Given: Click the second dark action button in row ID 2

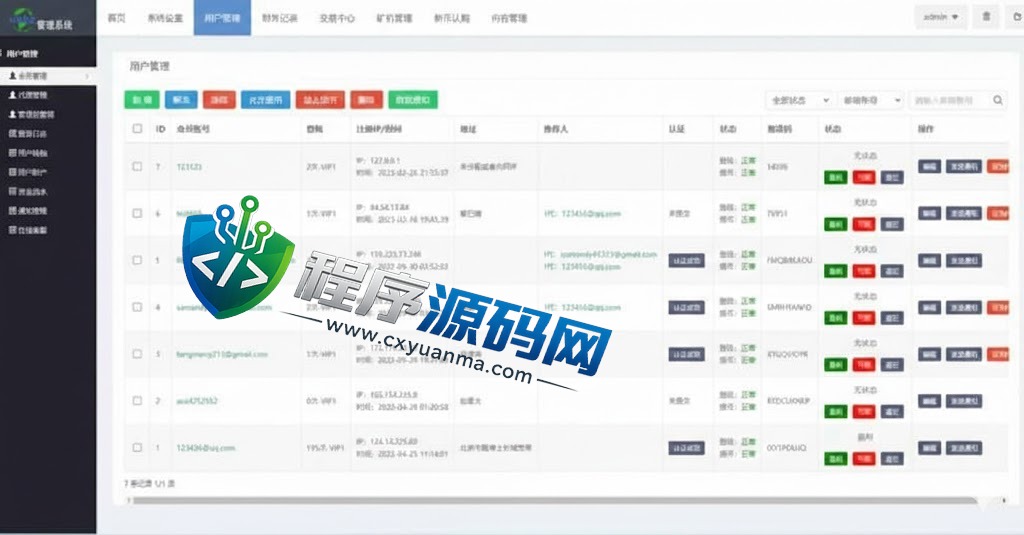Looking at the screenshot, I should pos(964,401).
